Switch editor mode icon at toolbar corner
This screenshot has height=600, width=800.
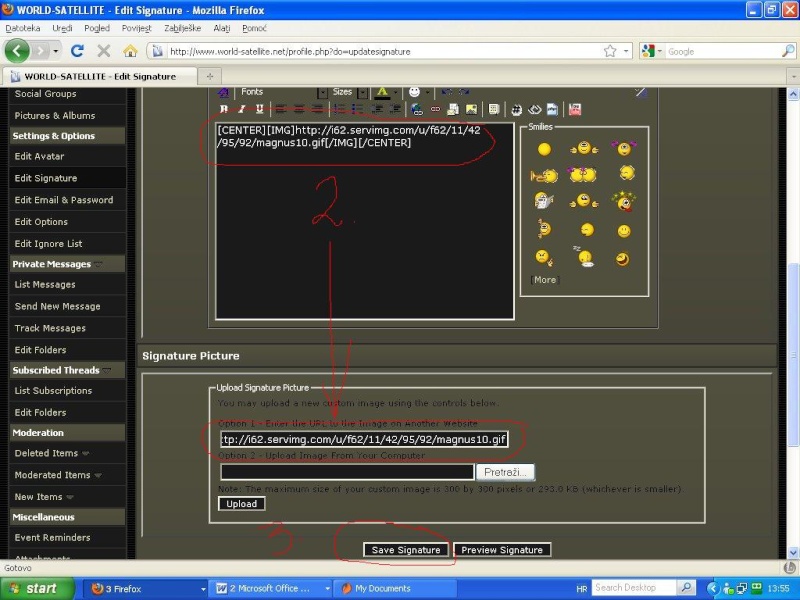pyautogui.click(x=641, y=92)
